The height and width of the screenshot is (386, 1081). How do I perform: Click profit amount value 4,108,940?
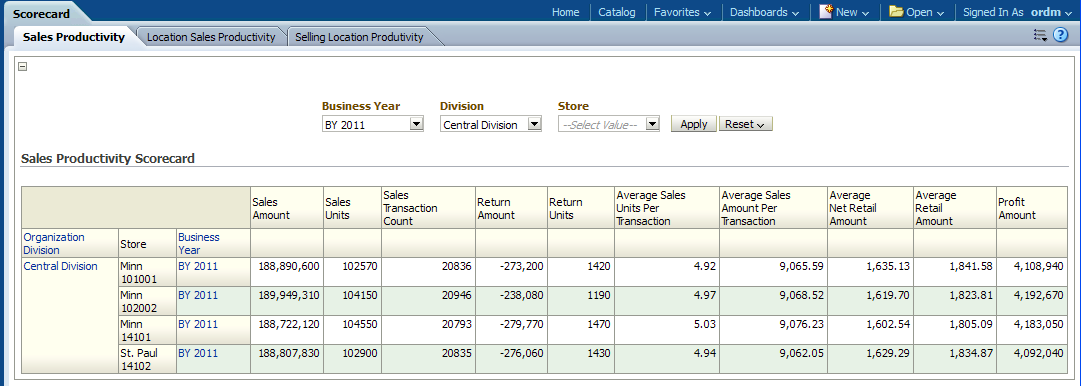click(1039, 266)
